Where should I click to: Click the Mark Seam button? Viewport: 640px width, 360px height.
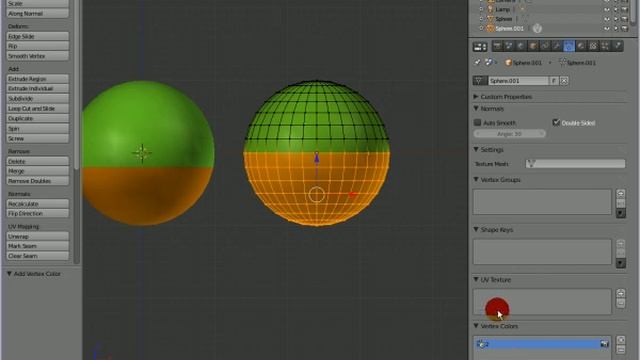click(x=38, y=246)
